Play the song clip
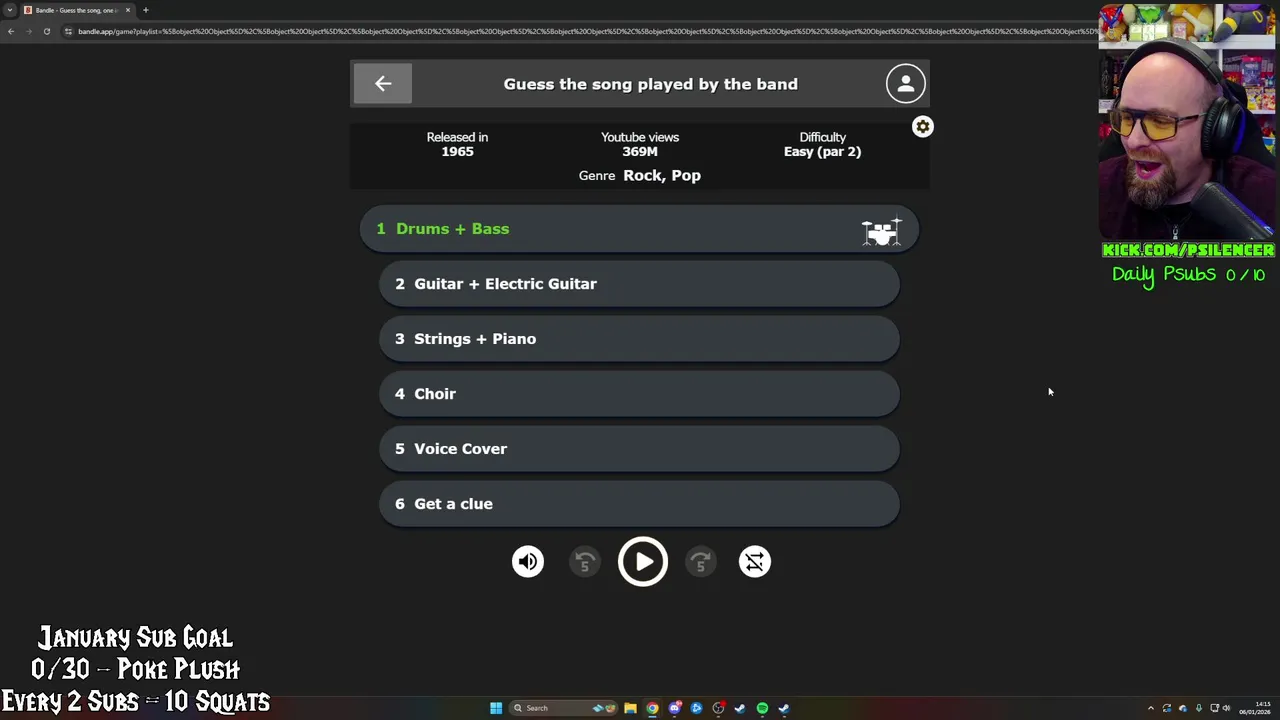 (x=642, y=561)
